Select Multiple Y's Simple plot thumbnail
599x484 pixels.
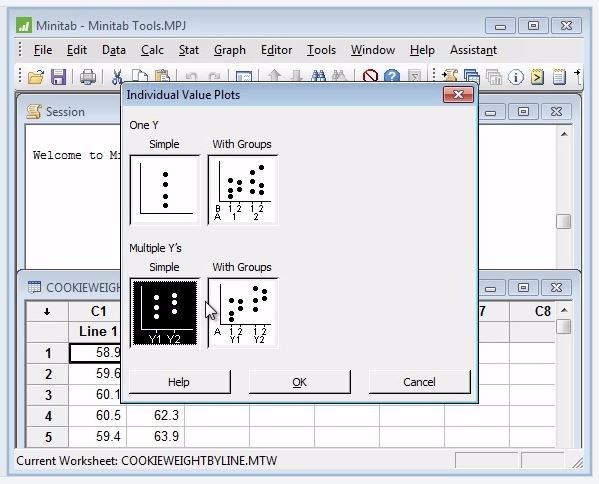(x=165, y=313)
